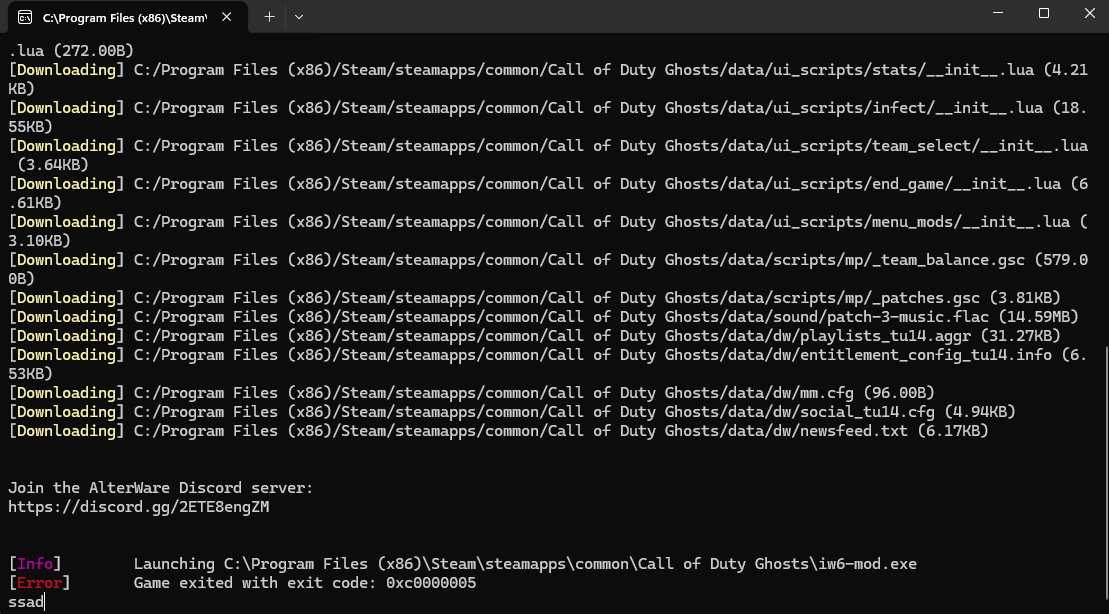Click the 'ssad' input line at prompt

click(26, 602)
